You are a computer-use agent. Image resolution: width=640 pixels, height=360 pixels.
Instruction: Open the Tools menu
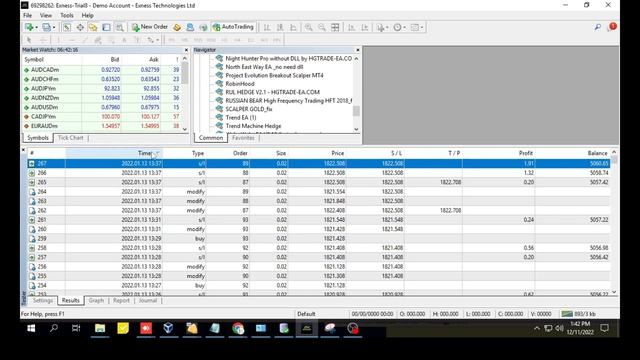[x=67, y=15]
